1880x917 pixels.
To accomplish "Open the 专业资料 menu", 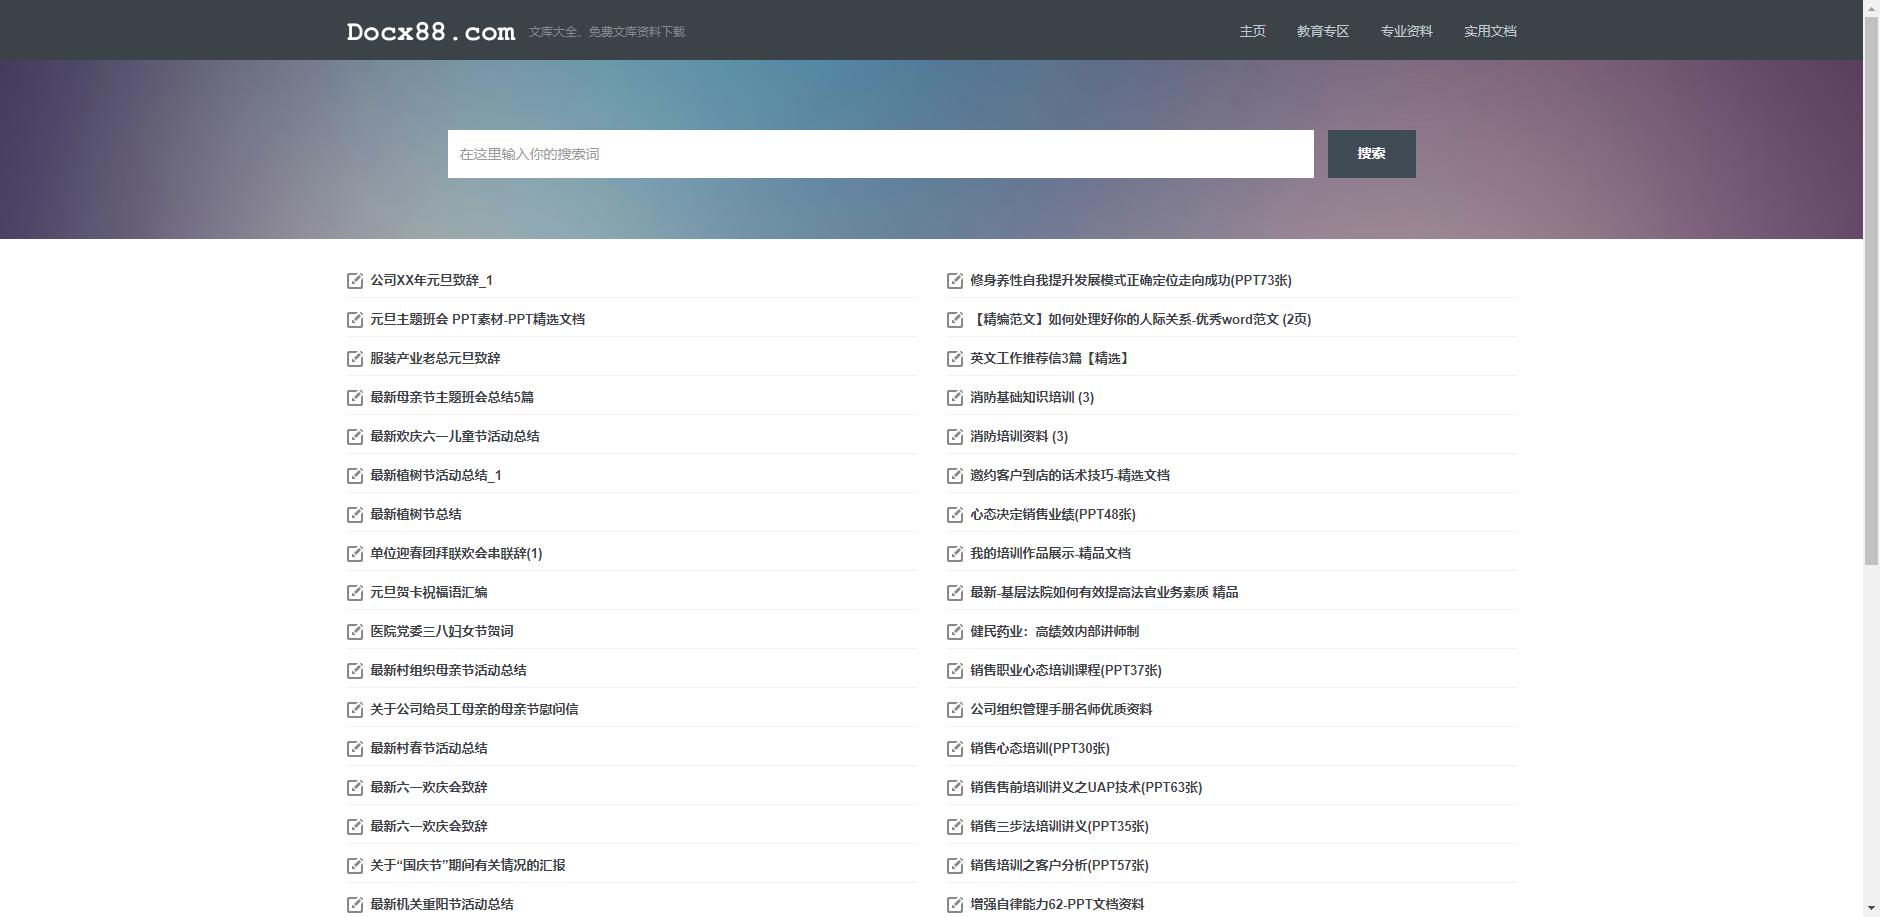I will (x=1406, y=31).
